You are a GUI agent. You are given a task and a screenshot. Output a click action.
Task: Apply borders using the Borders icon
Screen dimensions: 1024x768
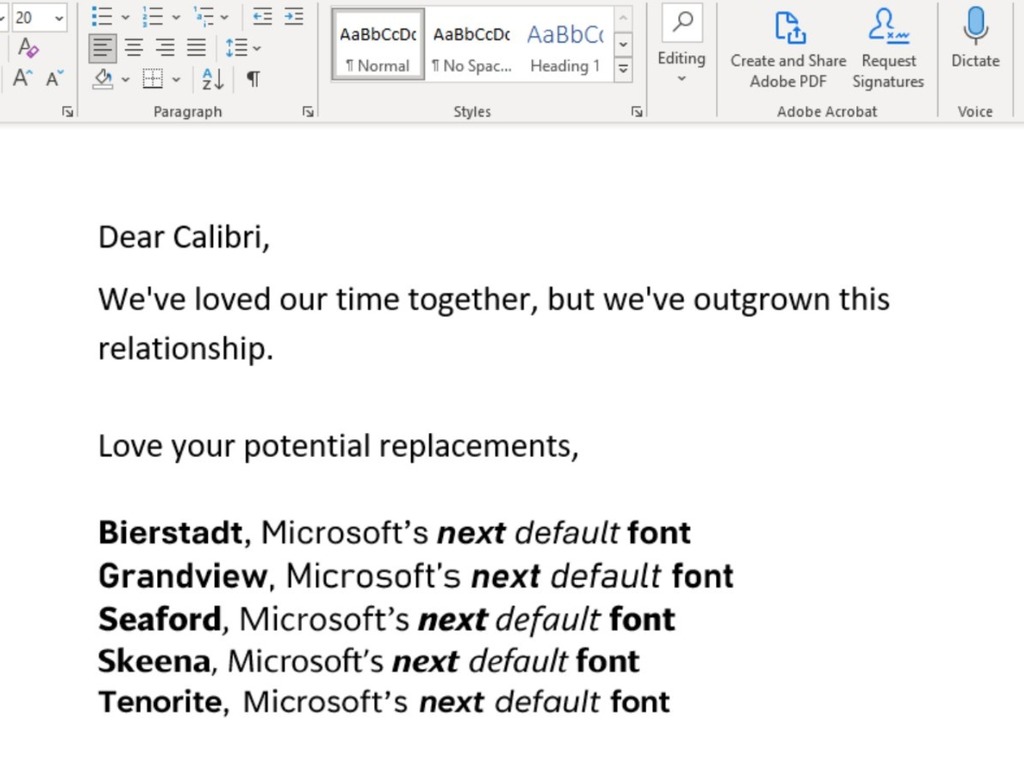(153, 79)
